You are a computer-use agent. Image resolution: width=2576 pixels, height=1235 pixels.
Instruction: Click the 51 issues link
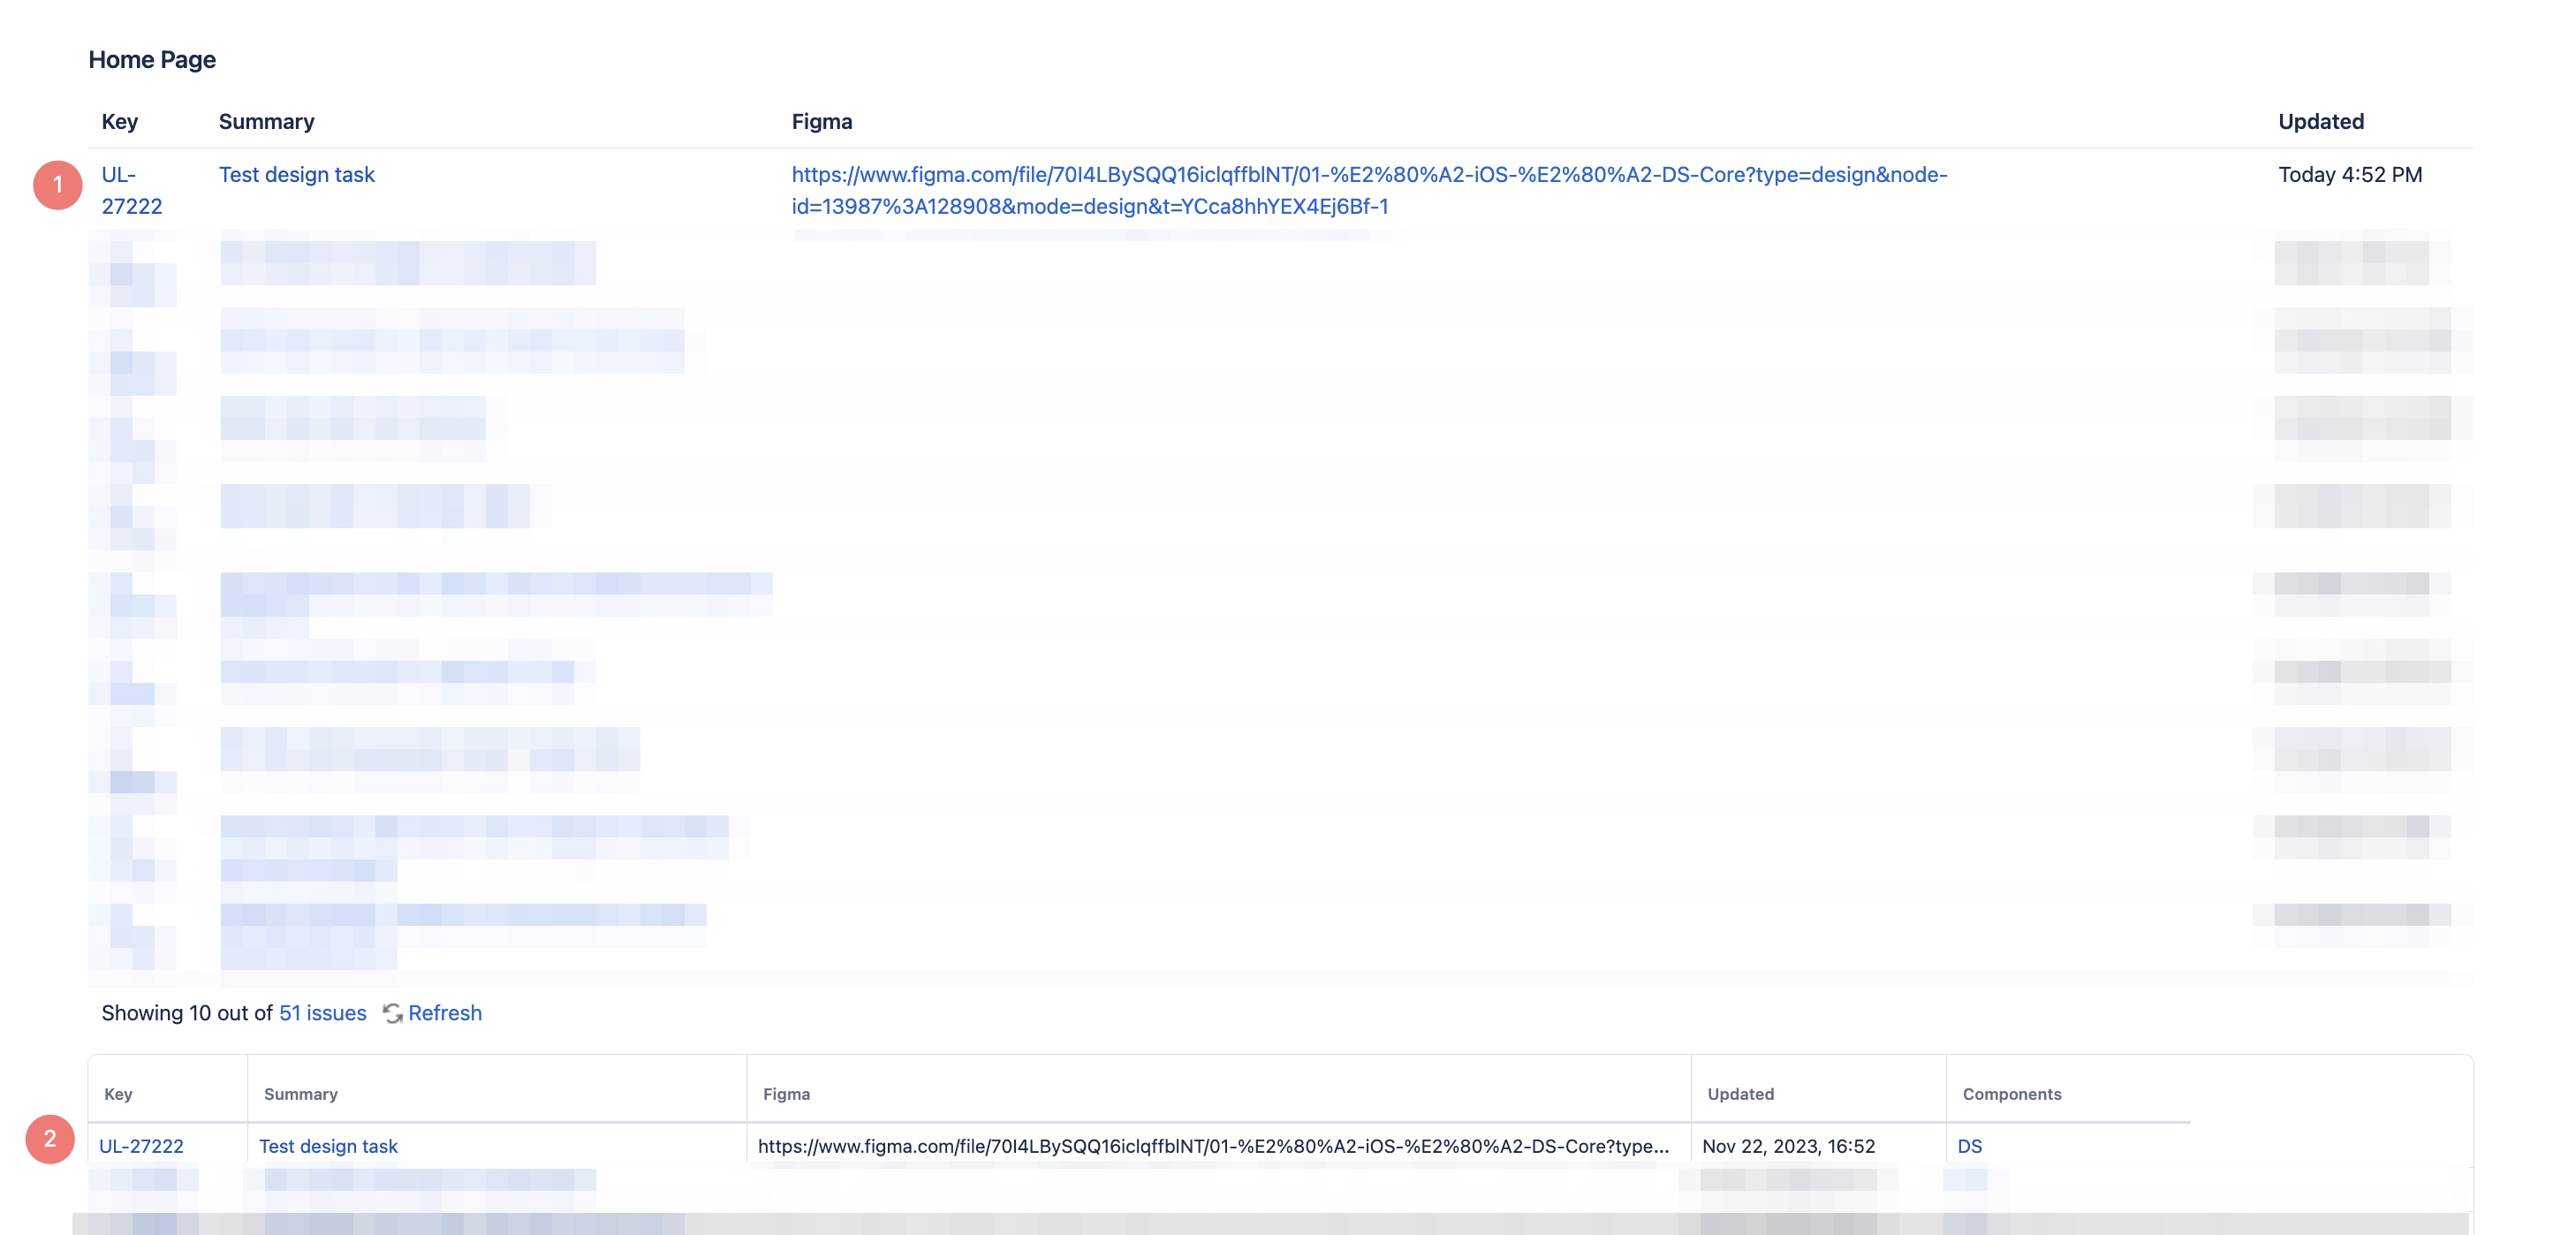(x=322, y=1013)
